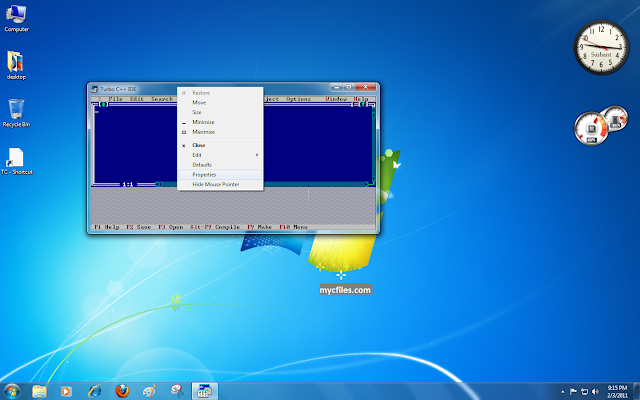640x400 pixels.
Task: Click F3 Open in Turbo C++ status bar
Action: (x=170, y=227)
